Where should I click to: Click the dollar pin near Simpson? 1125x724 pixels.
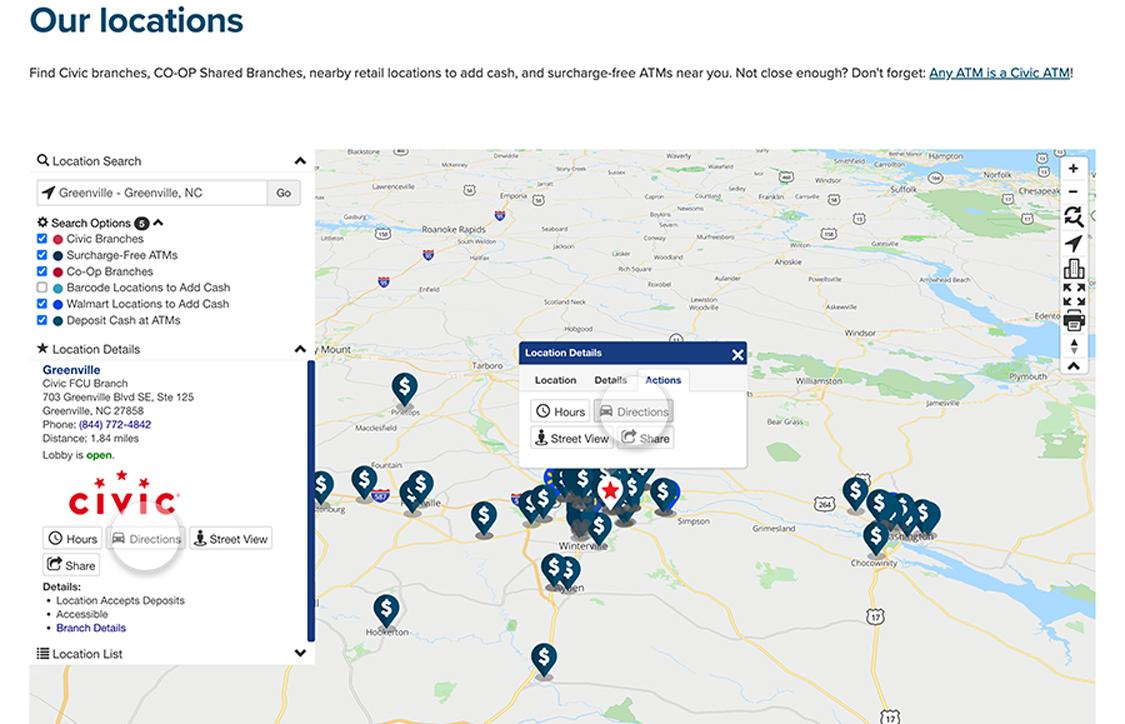tap(664, 494)
